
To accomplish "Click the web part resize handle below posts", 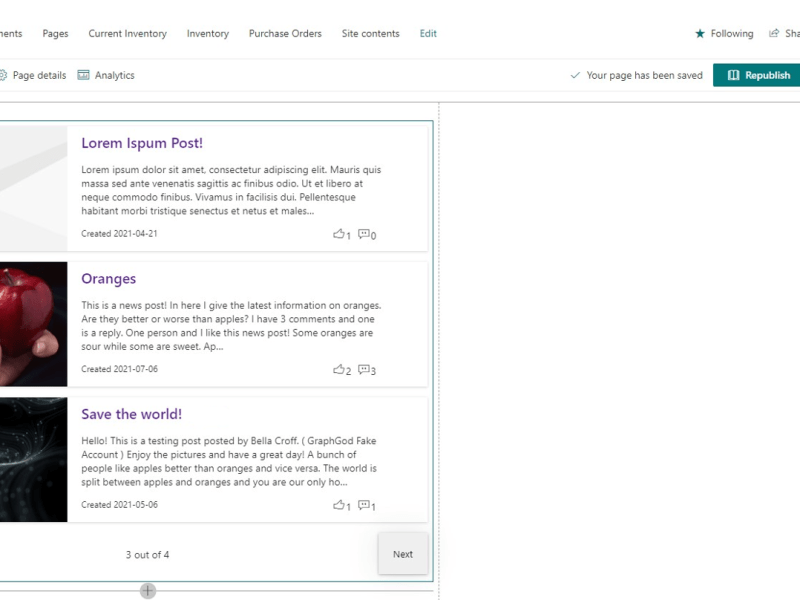I will coord(147,591).
